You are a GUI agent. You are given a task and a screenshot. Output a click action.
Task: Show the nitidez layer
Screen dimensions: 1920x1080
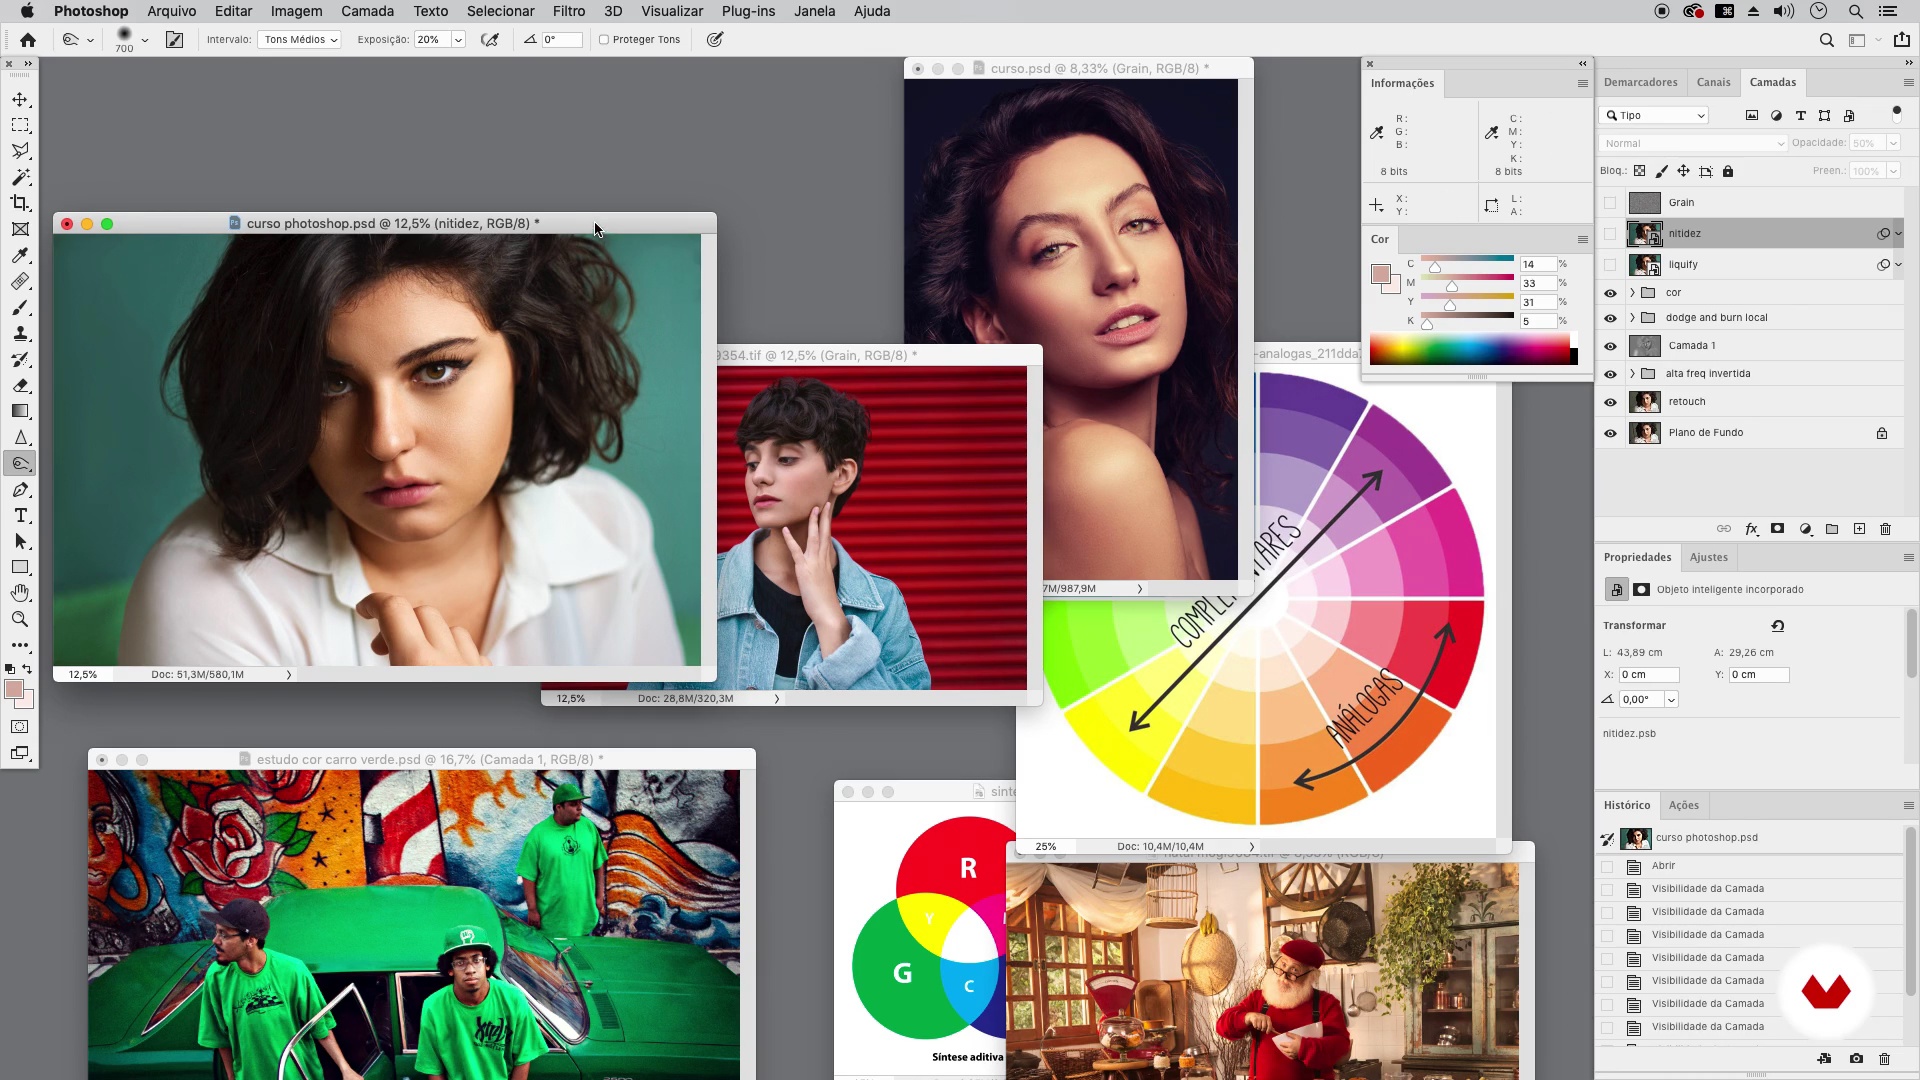tap(1610, 234)
